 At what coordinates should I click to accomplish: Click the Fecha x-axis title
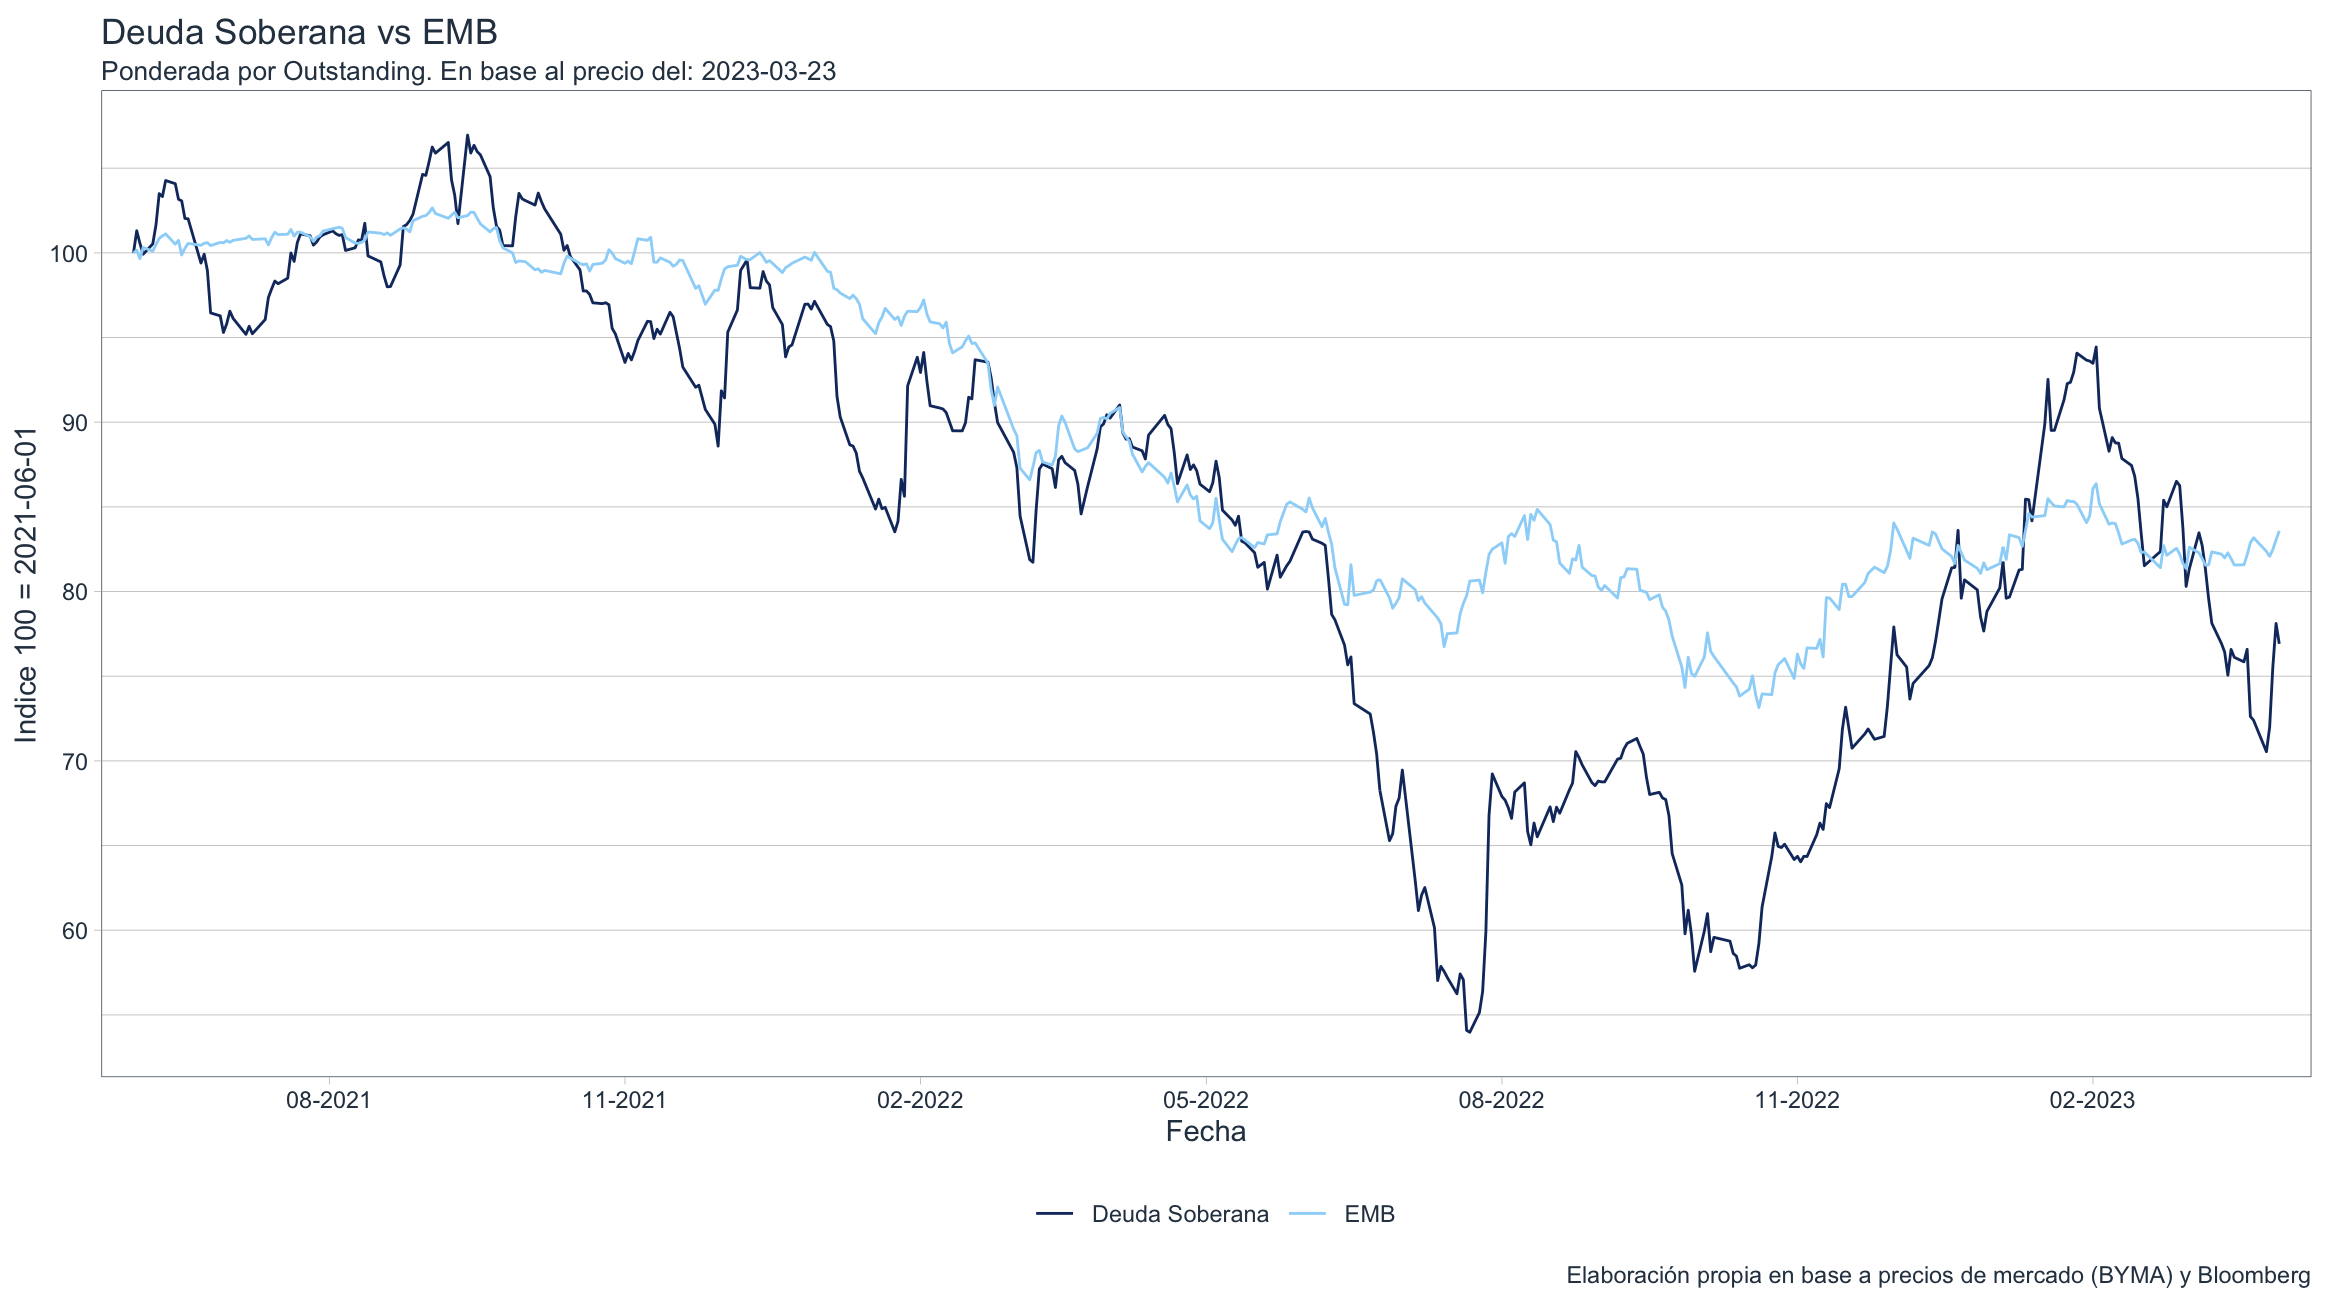1206,1132
